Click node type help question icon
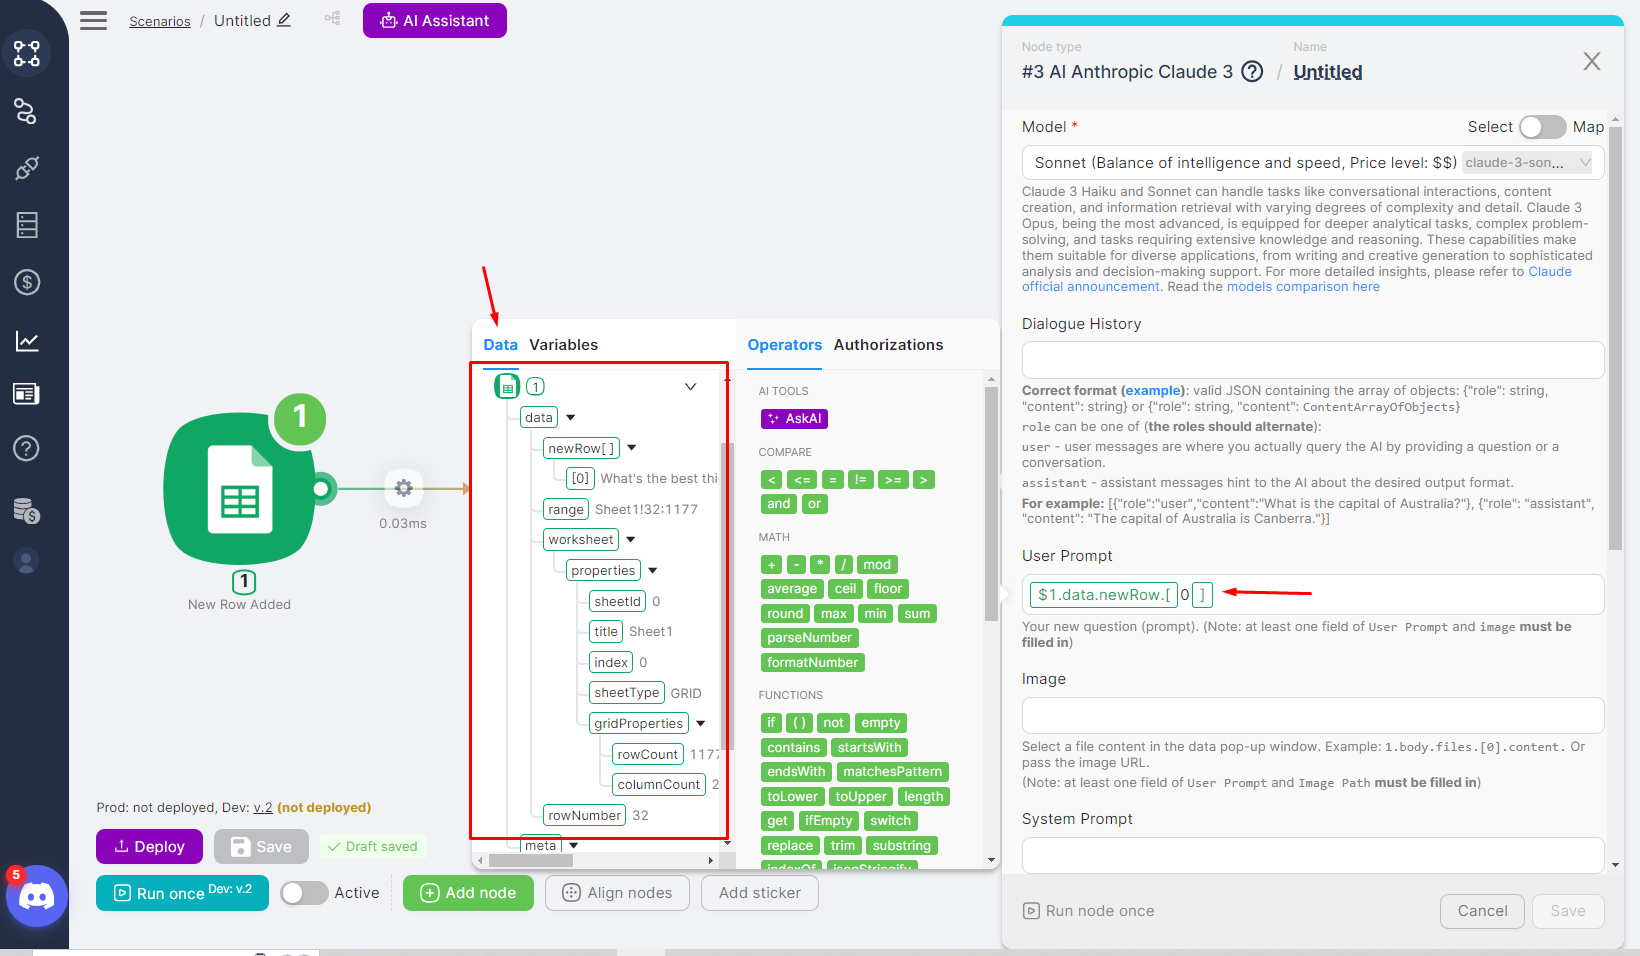The width and height of the screenshot is (1640, 956). coord(1252,72)
